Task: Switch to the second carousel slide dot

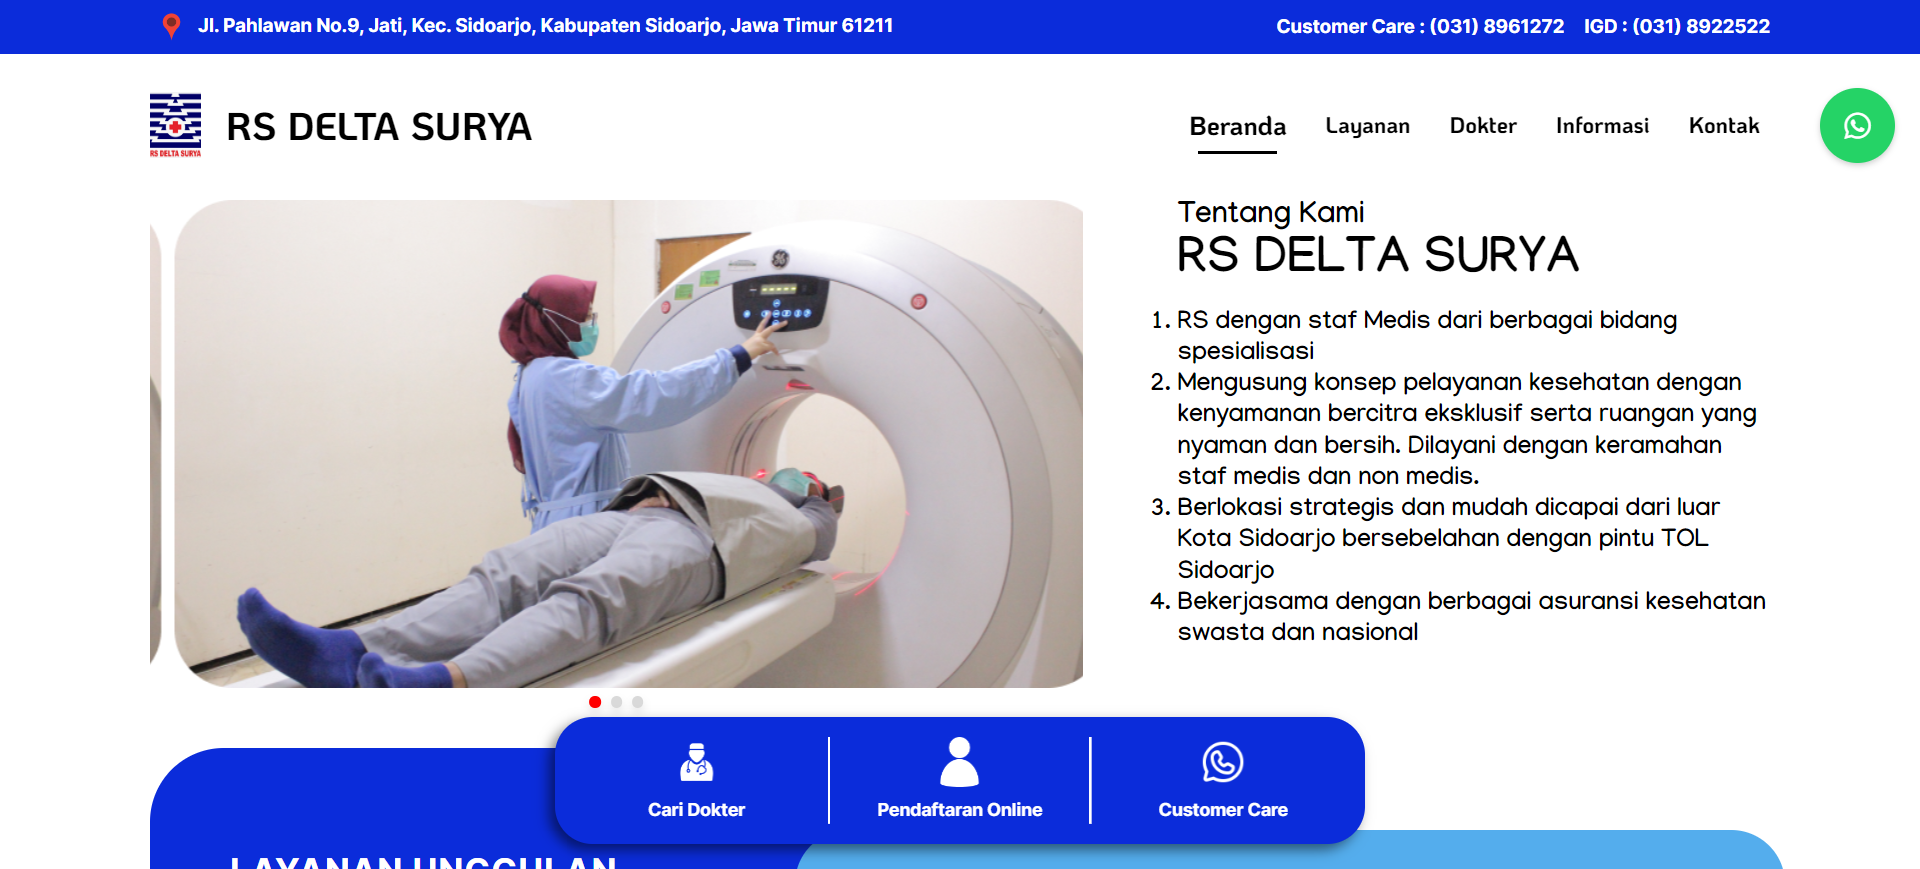Action: (616, 702)
